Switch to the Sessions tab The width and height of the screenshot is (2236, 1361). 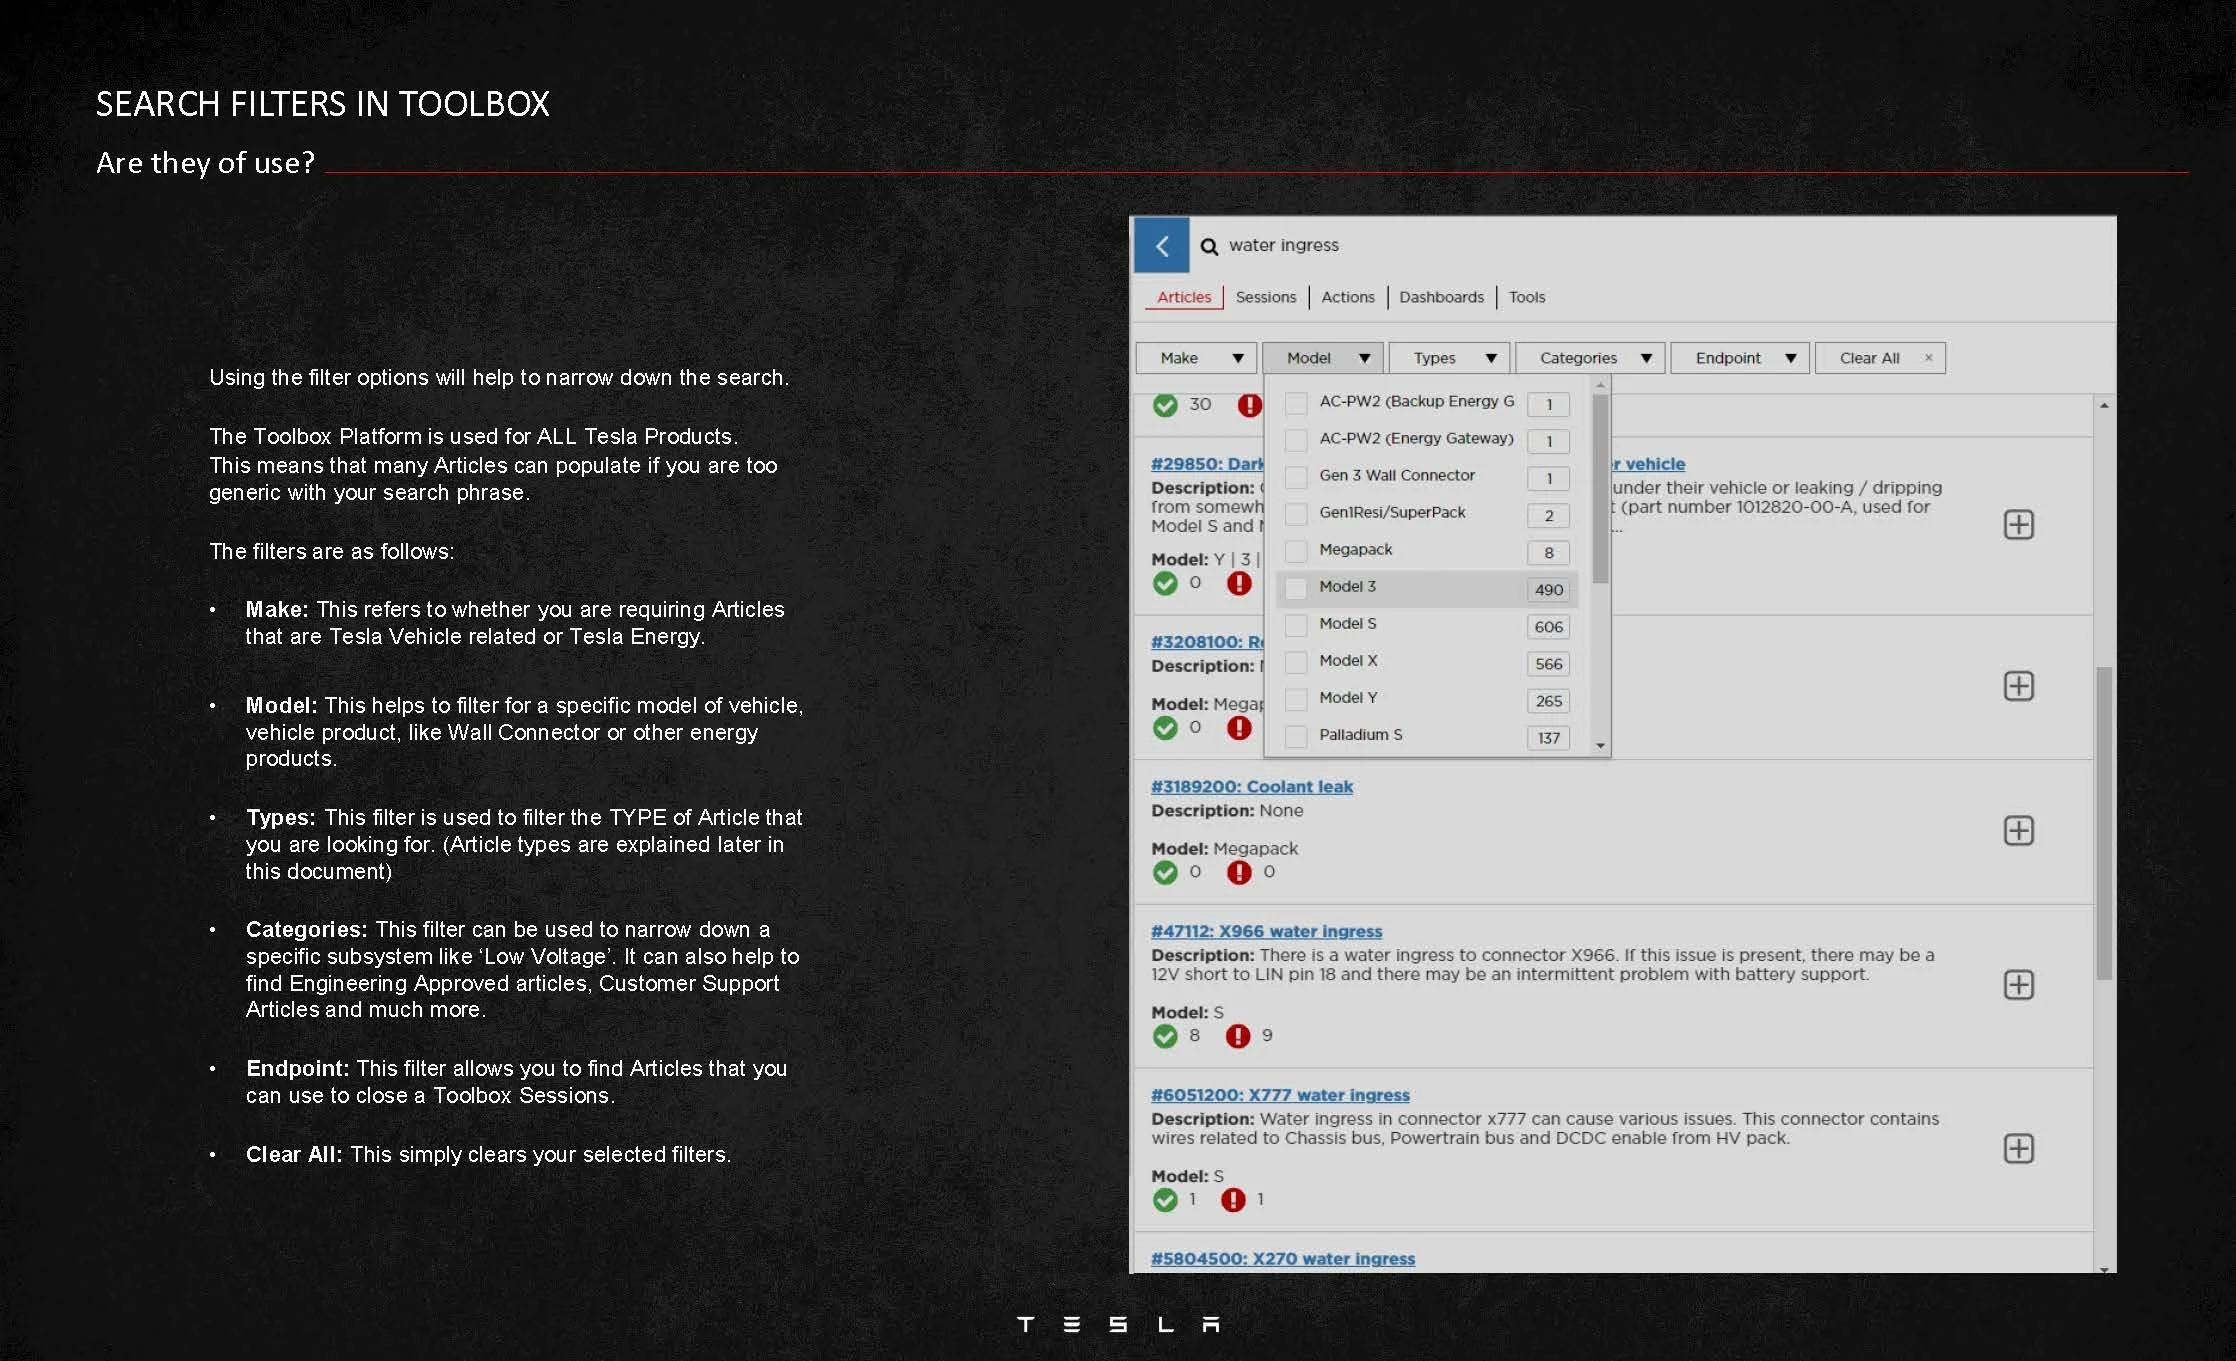tap(1265, 297)
